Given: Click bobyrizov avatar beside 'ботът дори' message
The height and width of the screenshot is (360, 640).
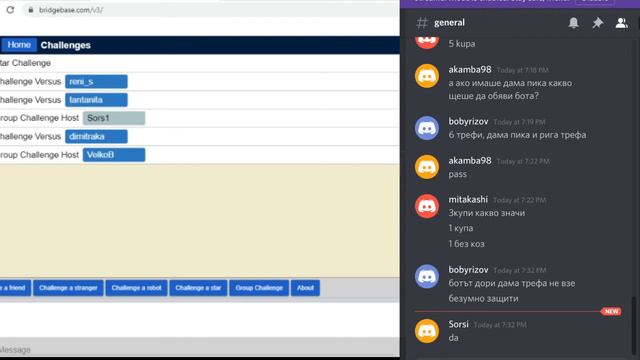Looking at the screenshot, I should click(427, 276).
